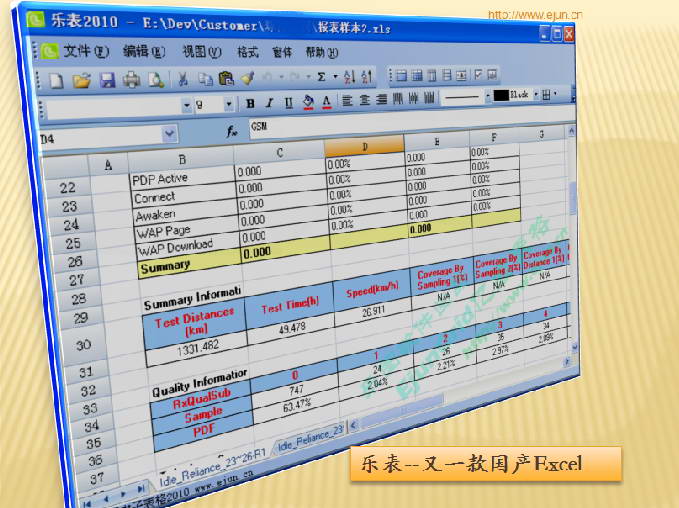The image size is (679, 508).
Task: Activate the format painter brush
Action: 247,78
